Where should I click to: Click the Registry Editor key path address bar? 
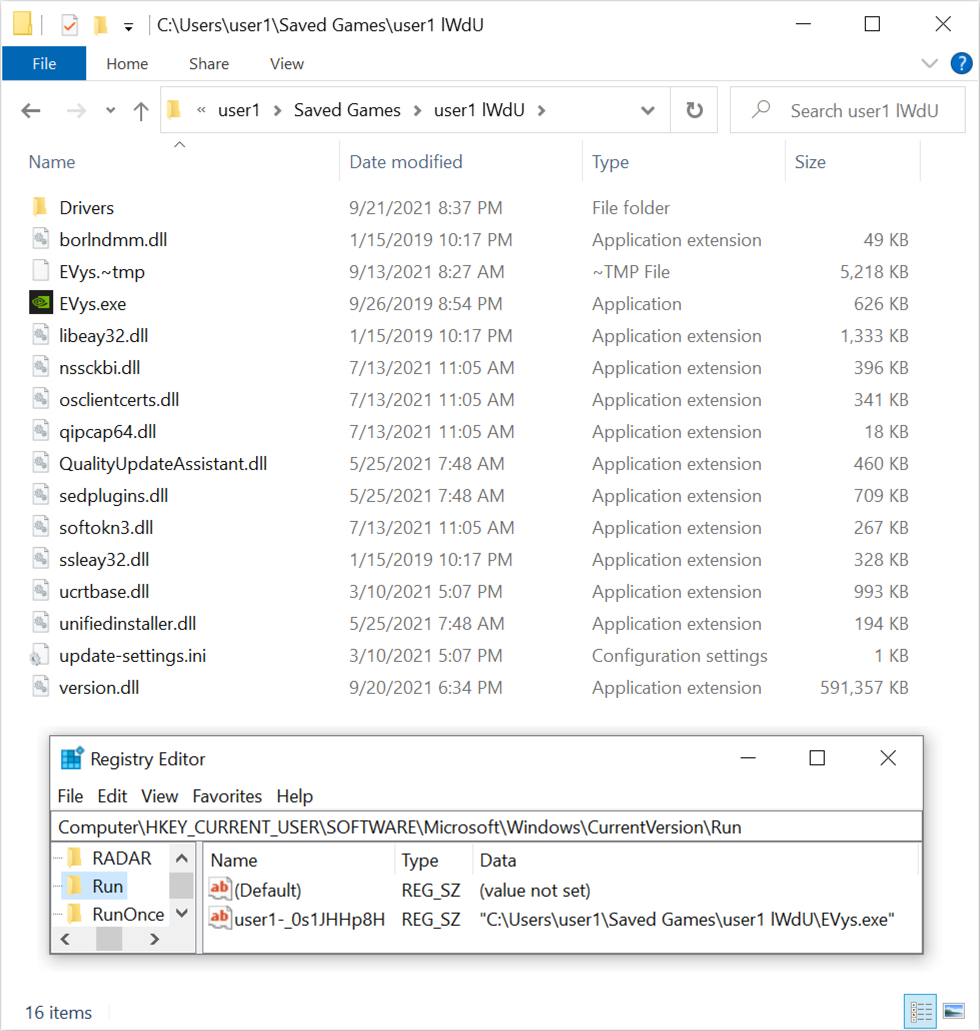point(487,827)
